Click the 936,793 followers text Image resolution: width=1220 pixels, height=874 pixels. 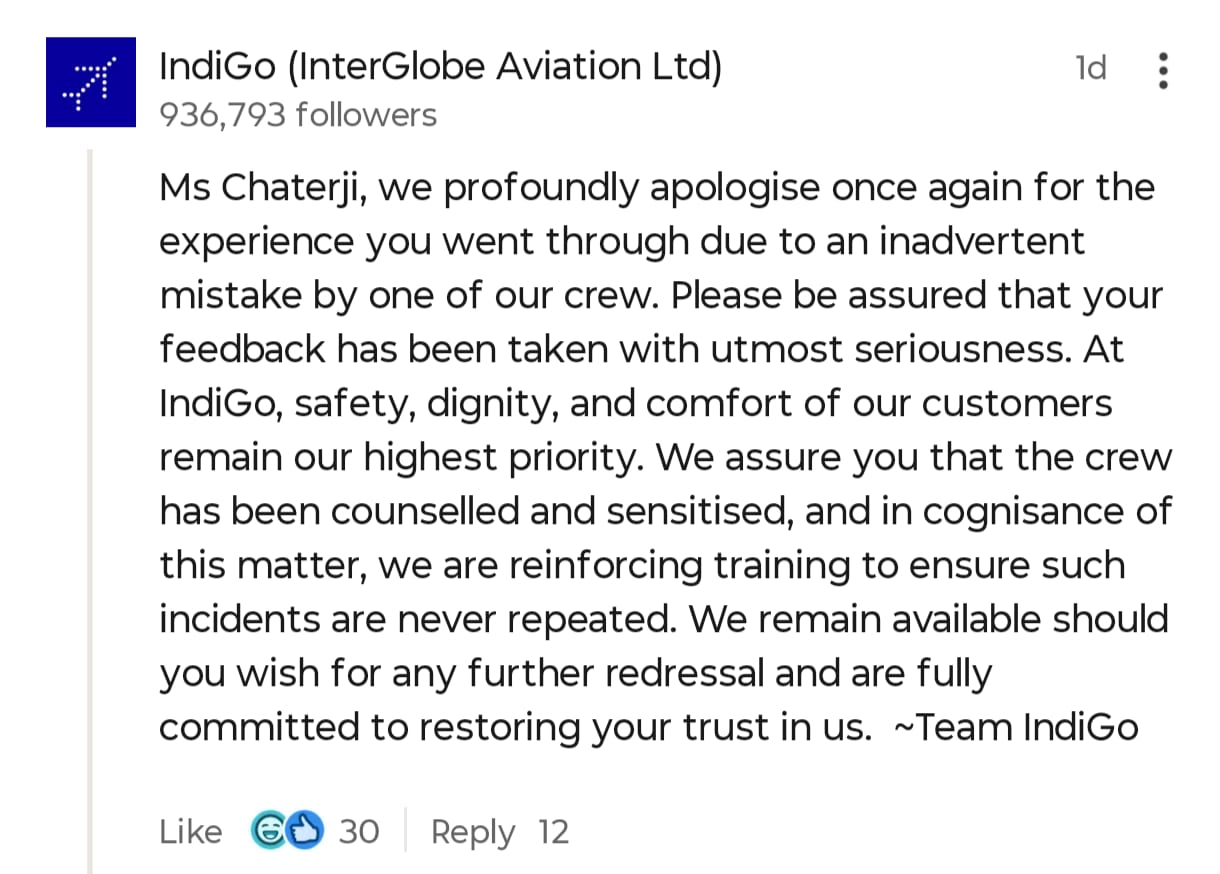[x=298, y=115]
